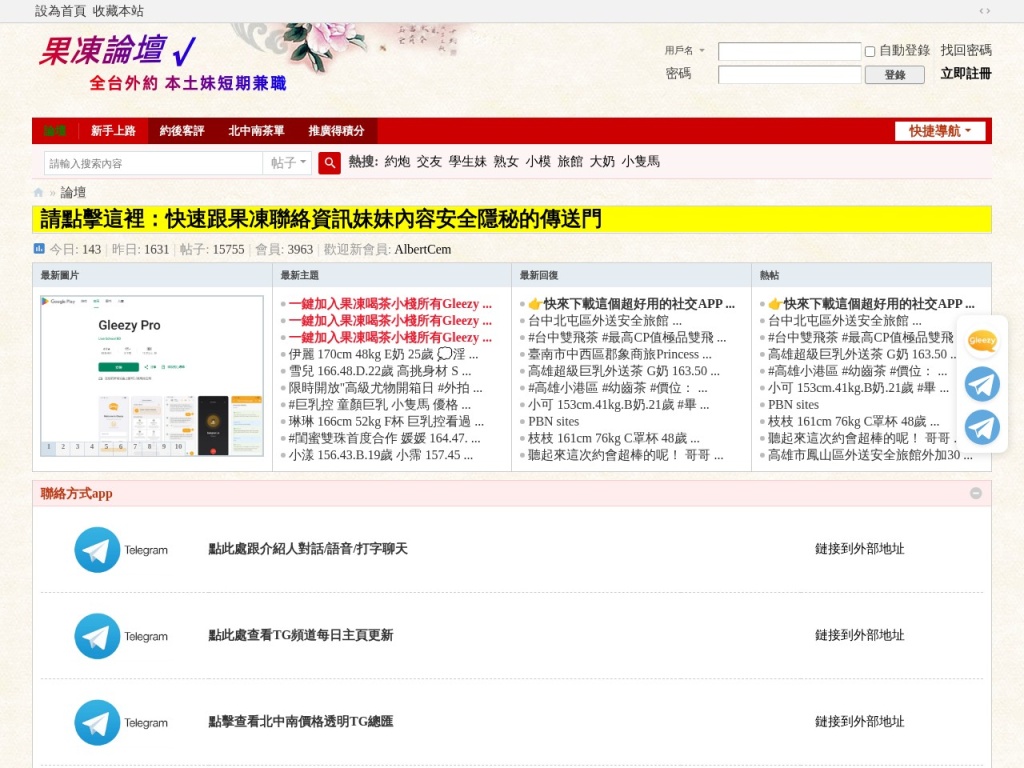Click the statistics chart icon beside 今日
Screen dimensions: 1024x768
tap(39, 249)
